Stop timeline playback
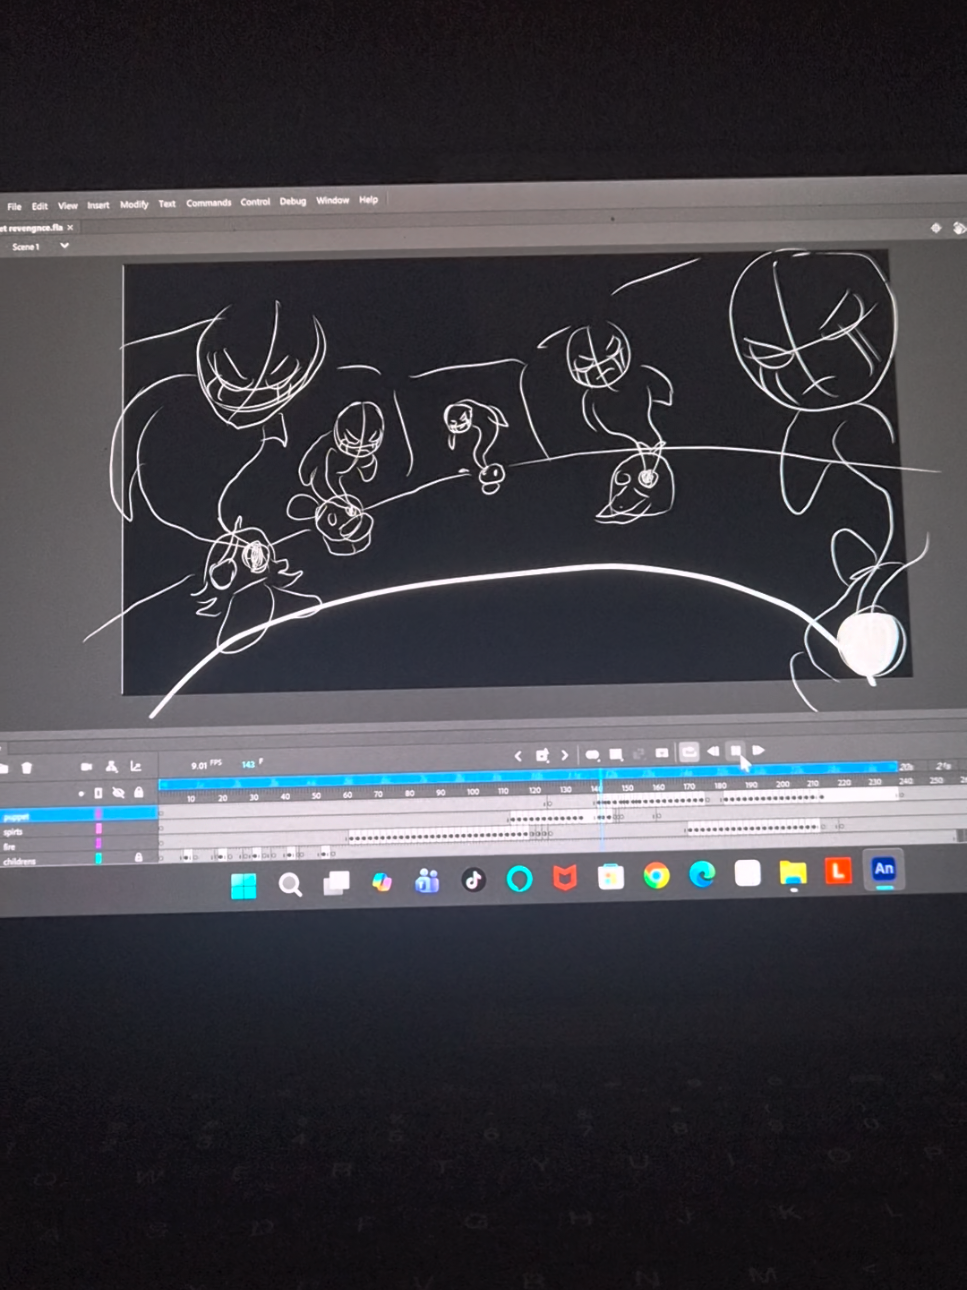Screen dimensions: 967x1290 736,751
